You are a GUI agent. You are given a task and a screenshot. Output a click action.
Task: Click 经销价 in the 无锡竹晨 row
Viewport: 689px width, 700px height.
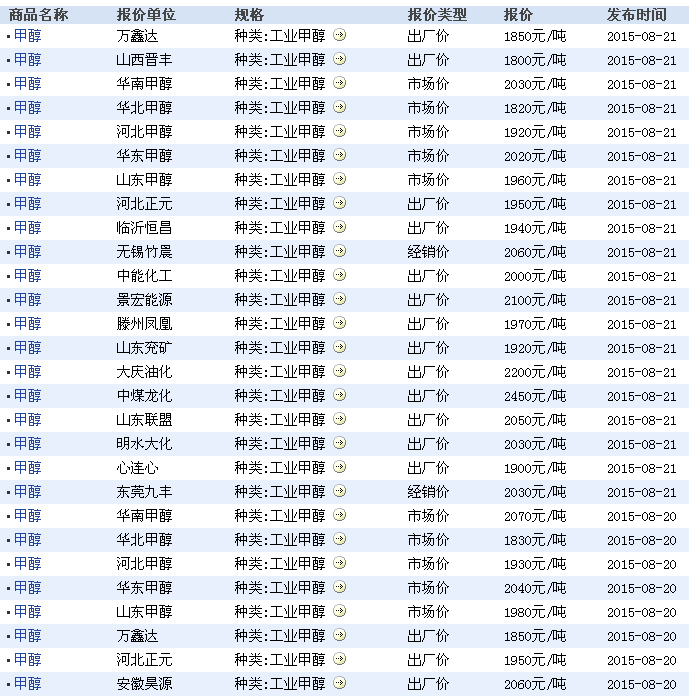tap(428, 252)
